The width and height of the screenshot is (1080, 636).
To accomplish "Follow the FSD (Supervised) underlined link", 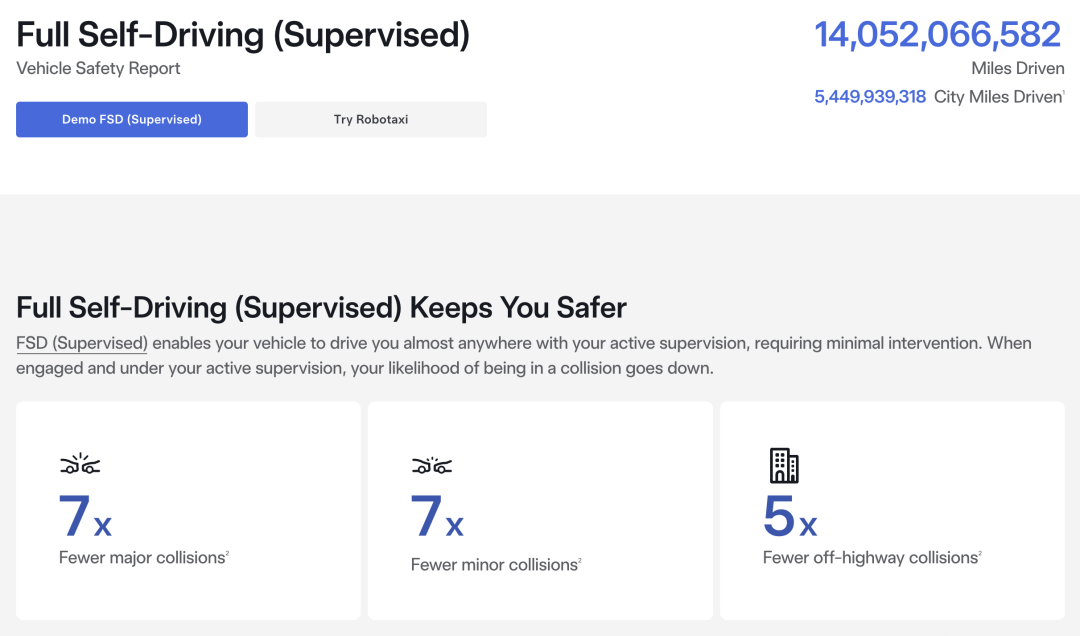I will [x=82, y=343].
